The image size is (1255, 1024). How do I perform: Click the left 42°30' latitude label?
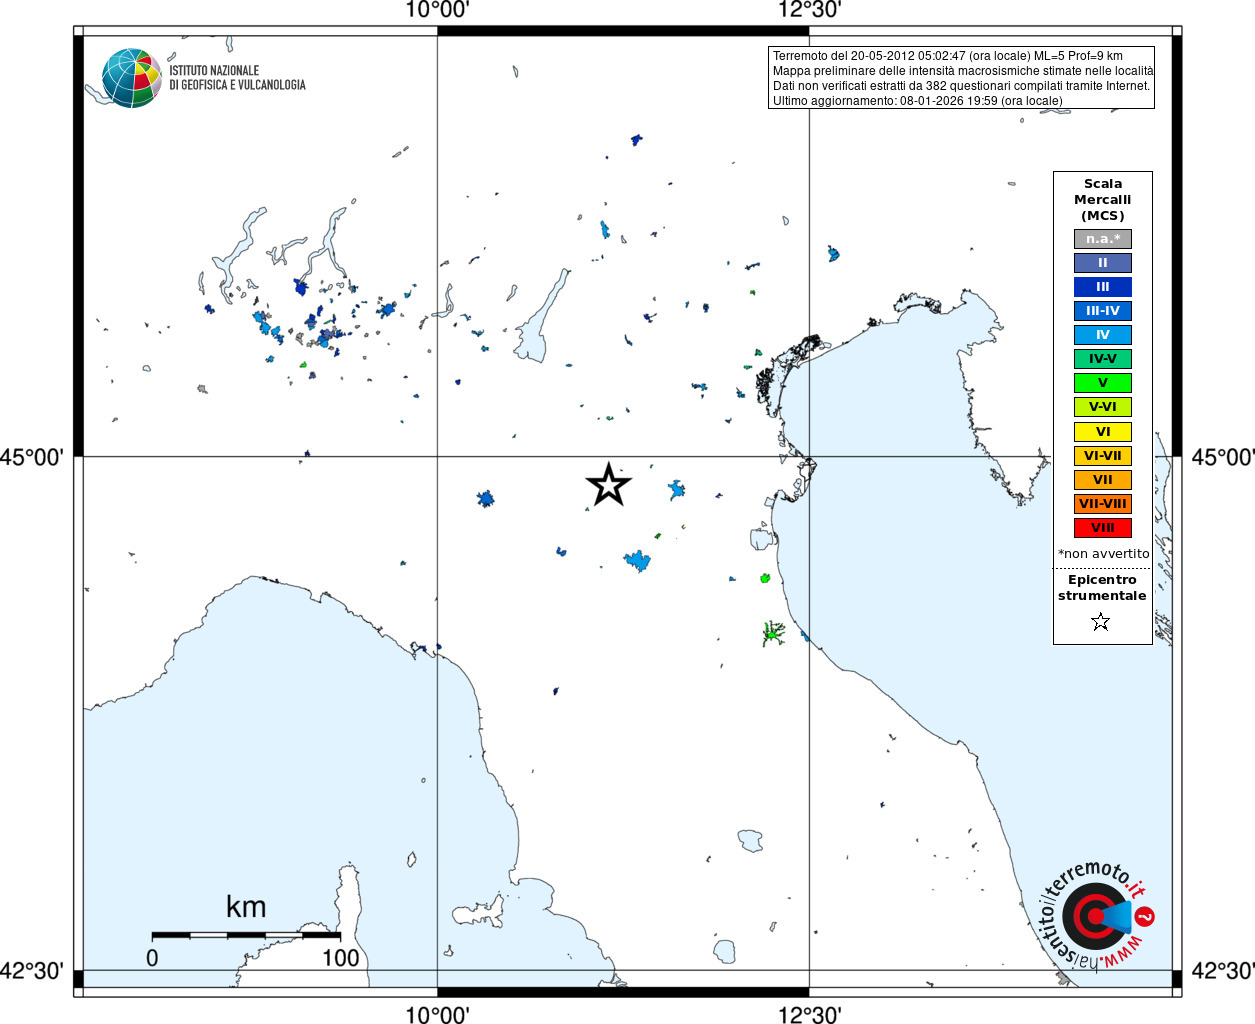32,971
